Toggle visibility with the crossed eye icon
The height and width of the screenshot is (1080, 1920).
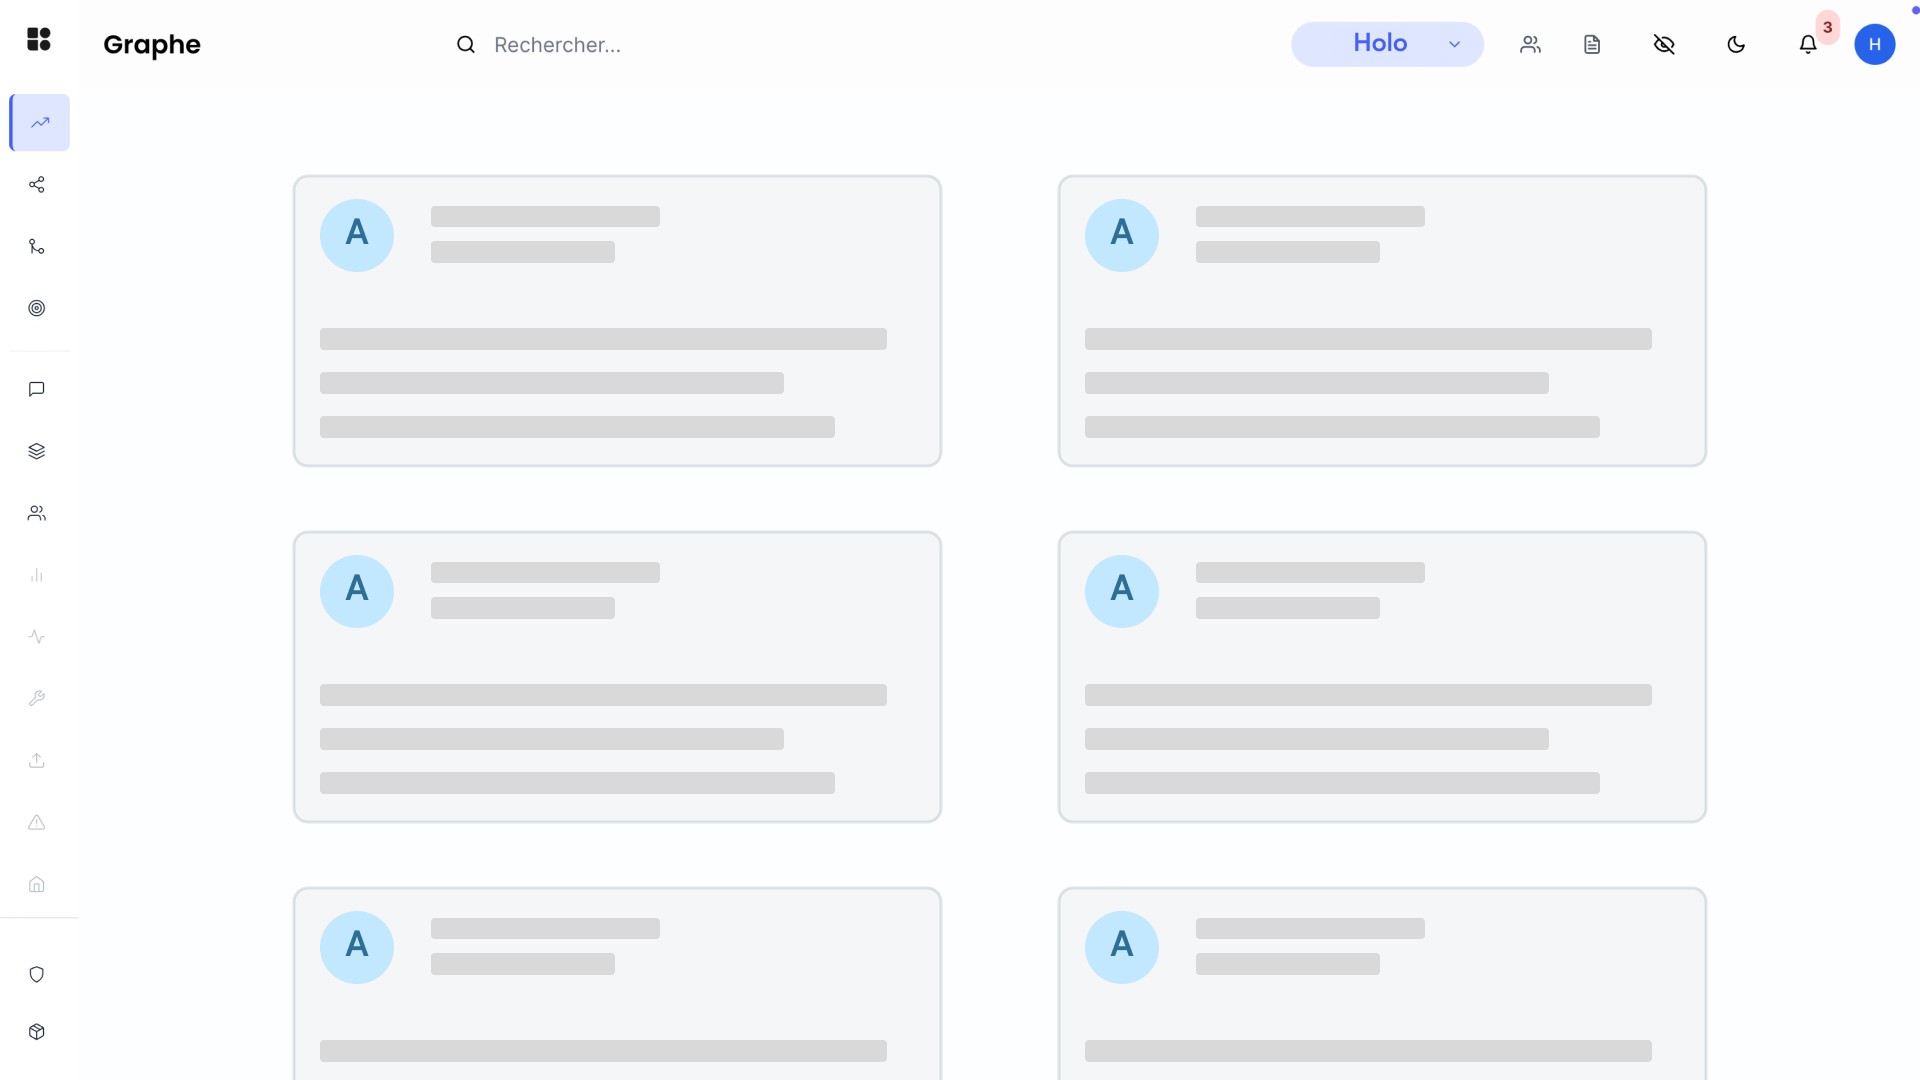[1664, 45]
